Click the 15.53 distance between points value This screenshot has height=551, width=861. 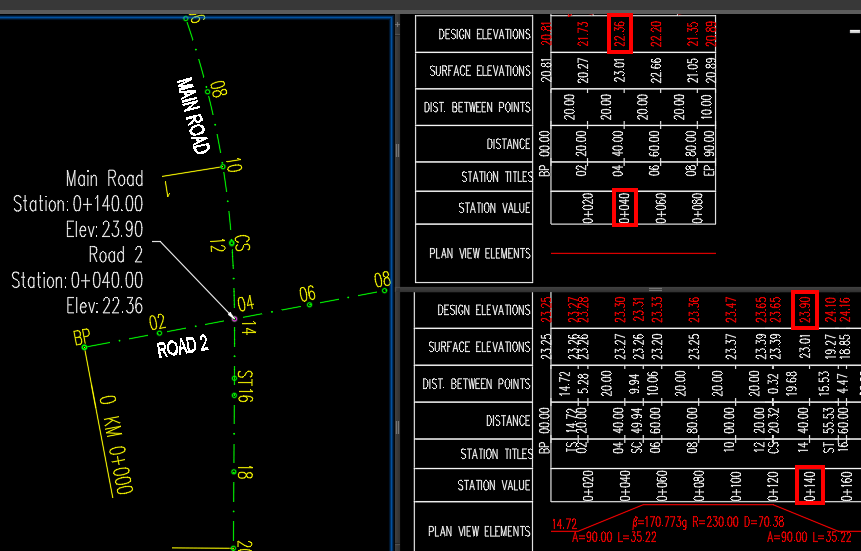click(824, 383)
